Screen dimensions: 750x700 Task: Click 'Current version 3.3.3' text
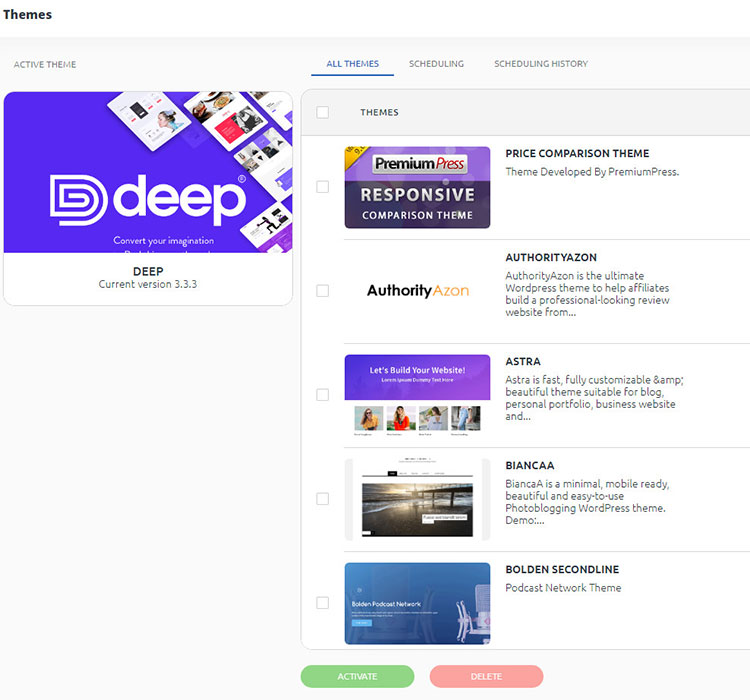148,284
